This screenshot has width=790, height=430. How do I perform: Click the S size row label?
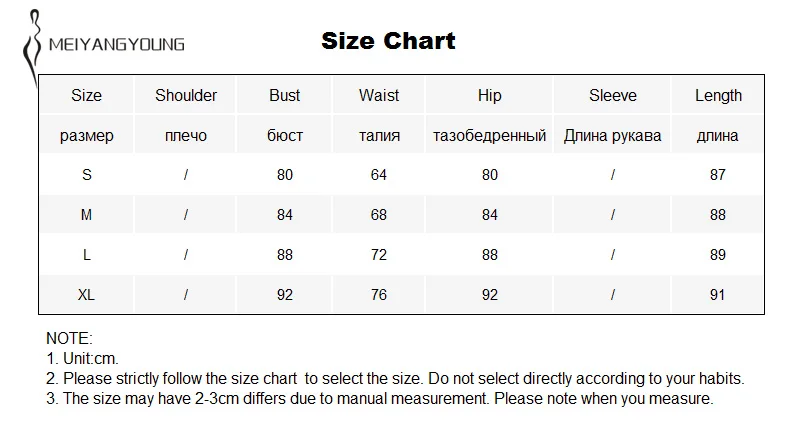[87, 175]
